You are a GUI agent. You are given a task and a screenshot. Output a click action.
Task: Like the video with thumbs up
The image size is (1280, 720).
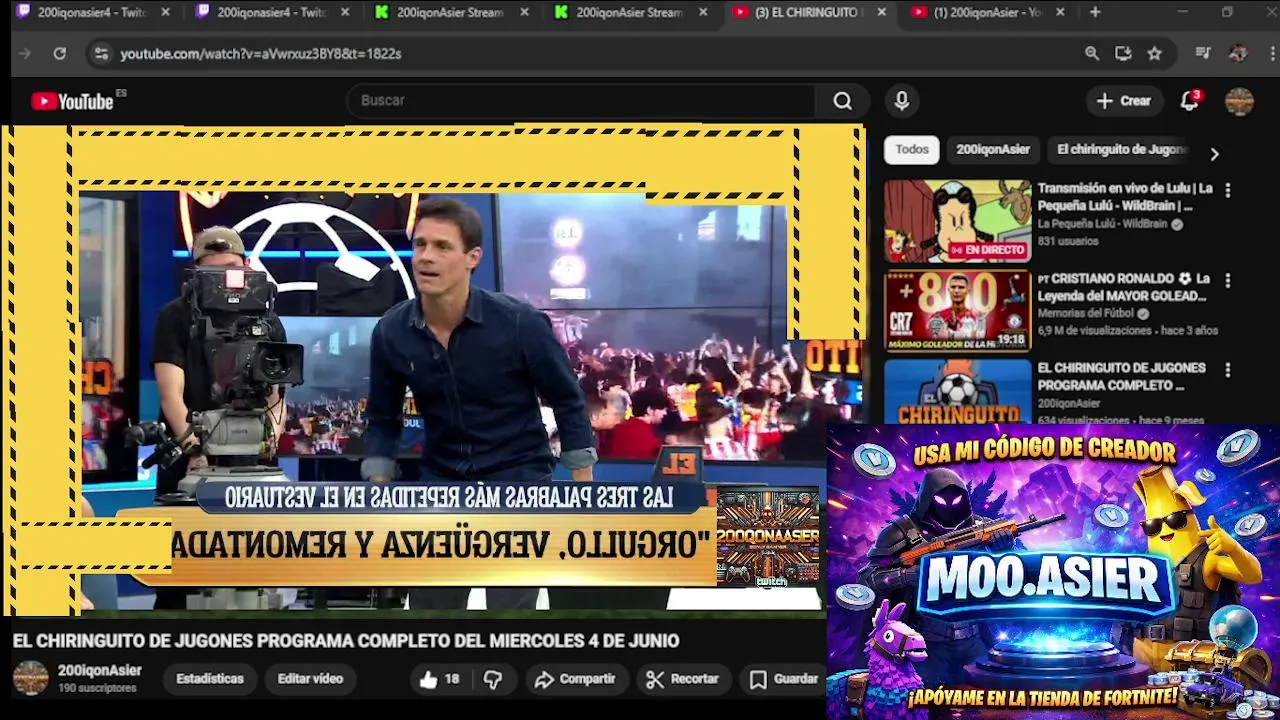pos(439,679)
